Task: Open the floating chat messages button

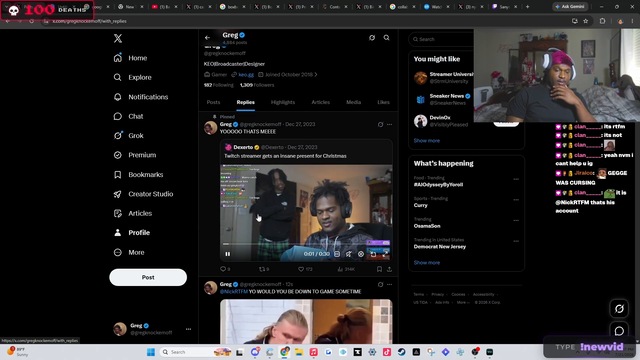Action: pos(619,331)
